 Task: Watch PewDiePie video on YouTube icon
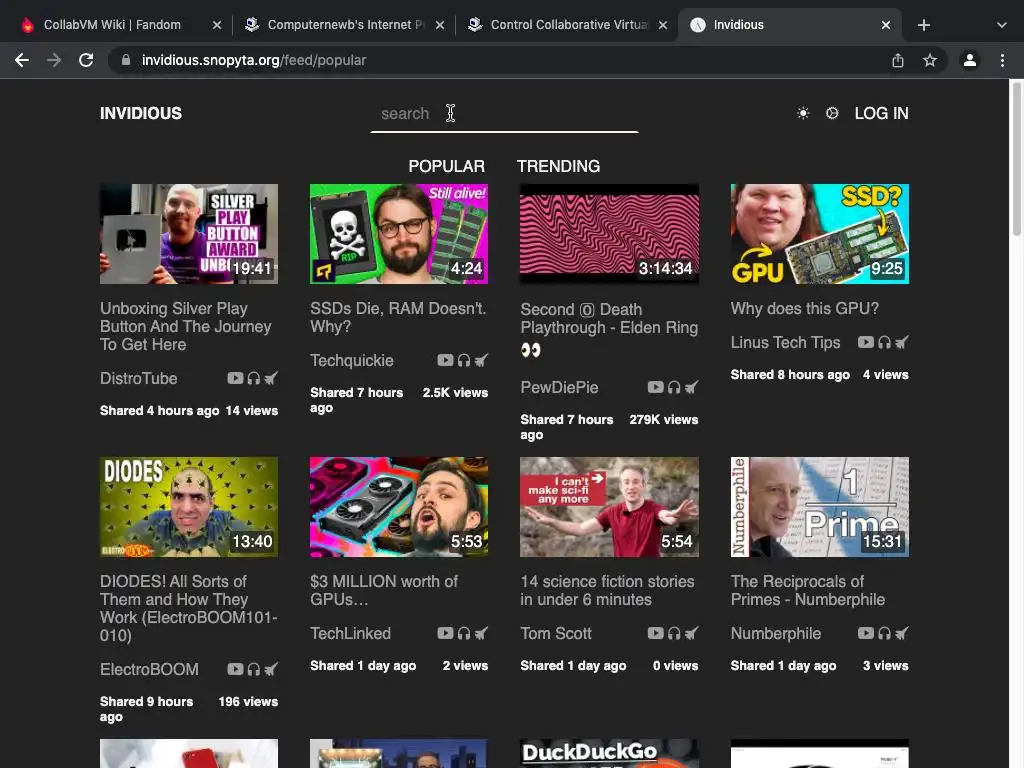coord(656,387)
